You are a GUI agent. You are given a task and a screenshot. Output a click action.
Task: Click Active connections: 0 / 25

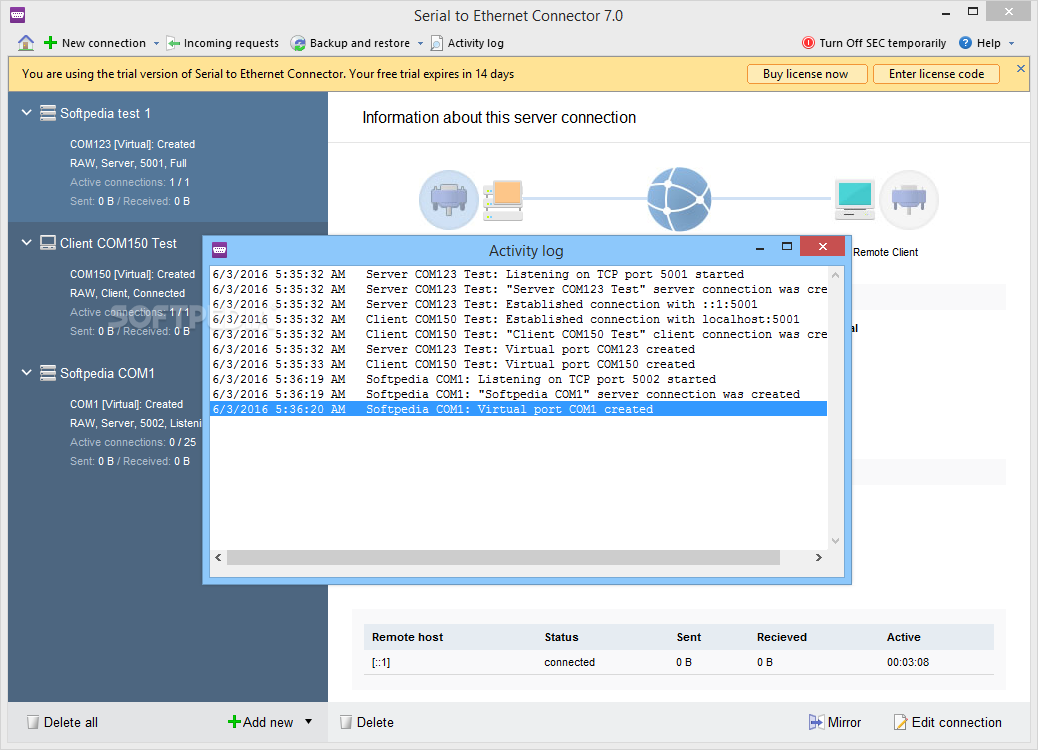click(x=133, y=442)
